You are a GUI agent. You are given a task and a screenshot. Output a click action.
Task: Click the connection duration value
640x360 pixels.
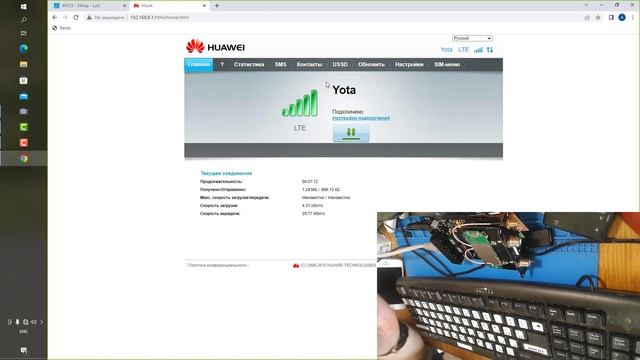310,182
